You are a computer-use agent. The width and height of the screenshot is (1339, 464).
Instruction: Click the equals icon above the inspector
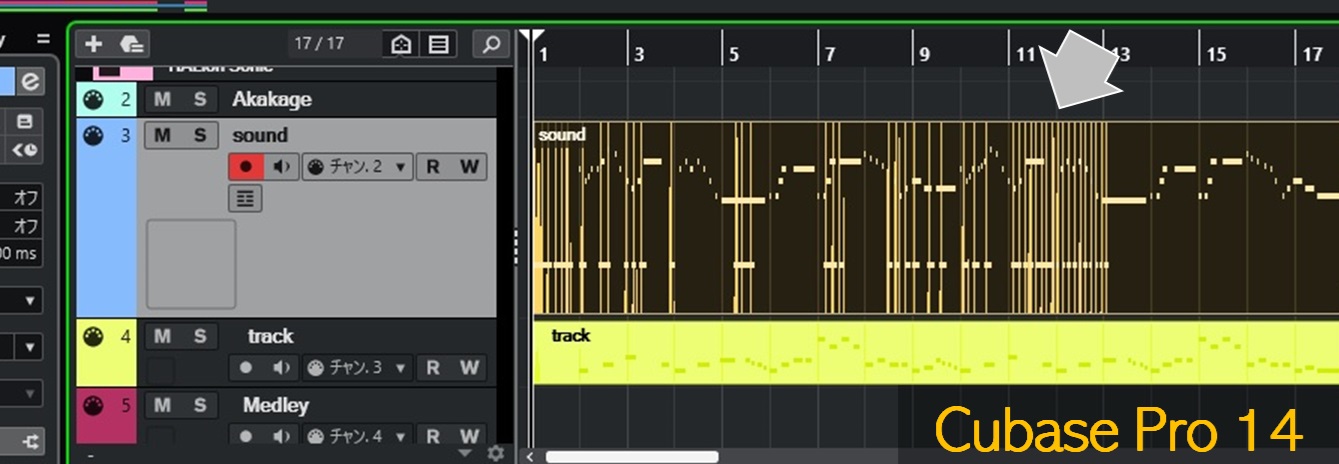43,39
